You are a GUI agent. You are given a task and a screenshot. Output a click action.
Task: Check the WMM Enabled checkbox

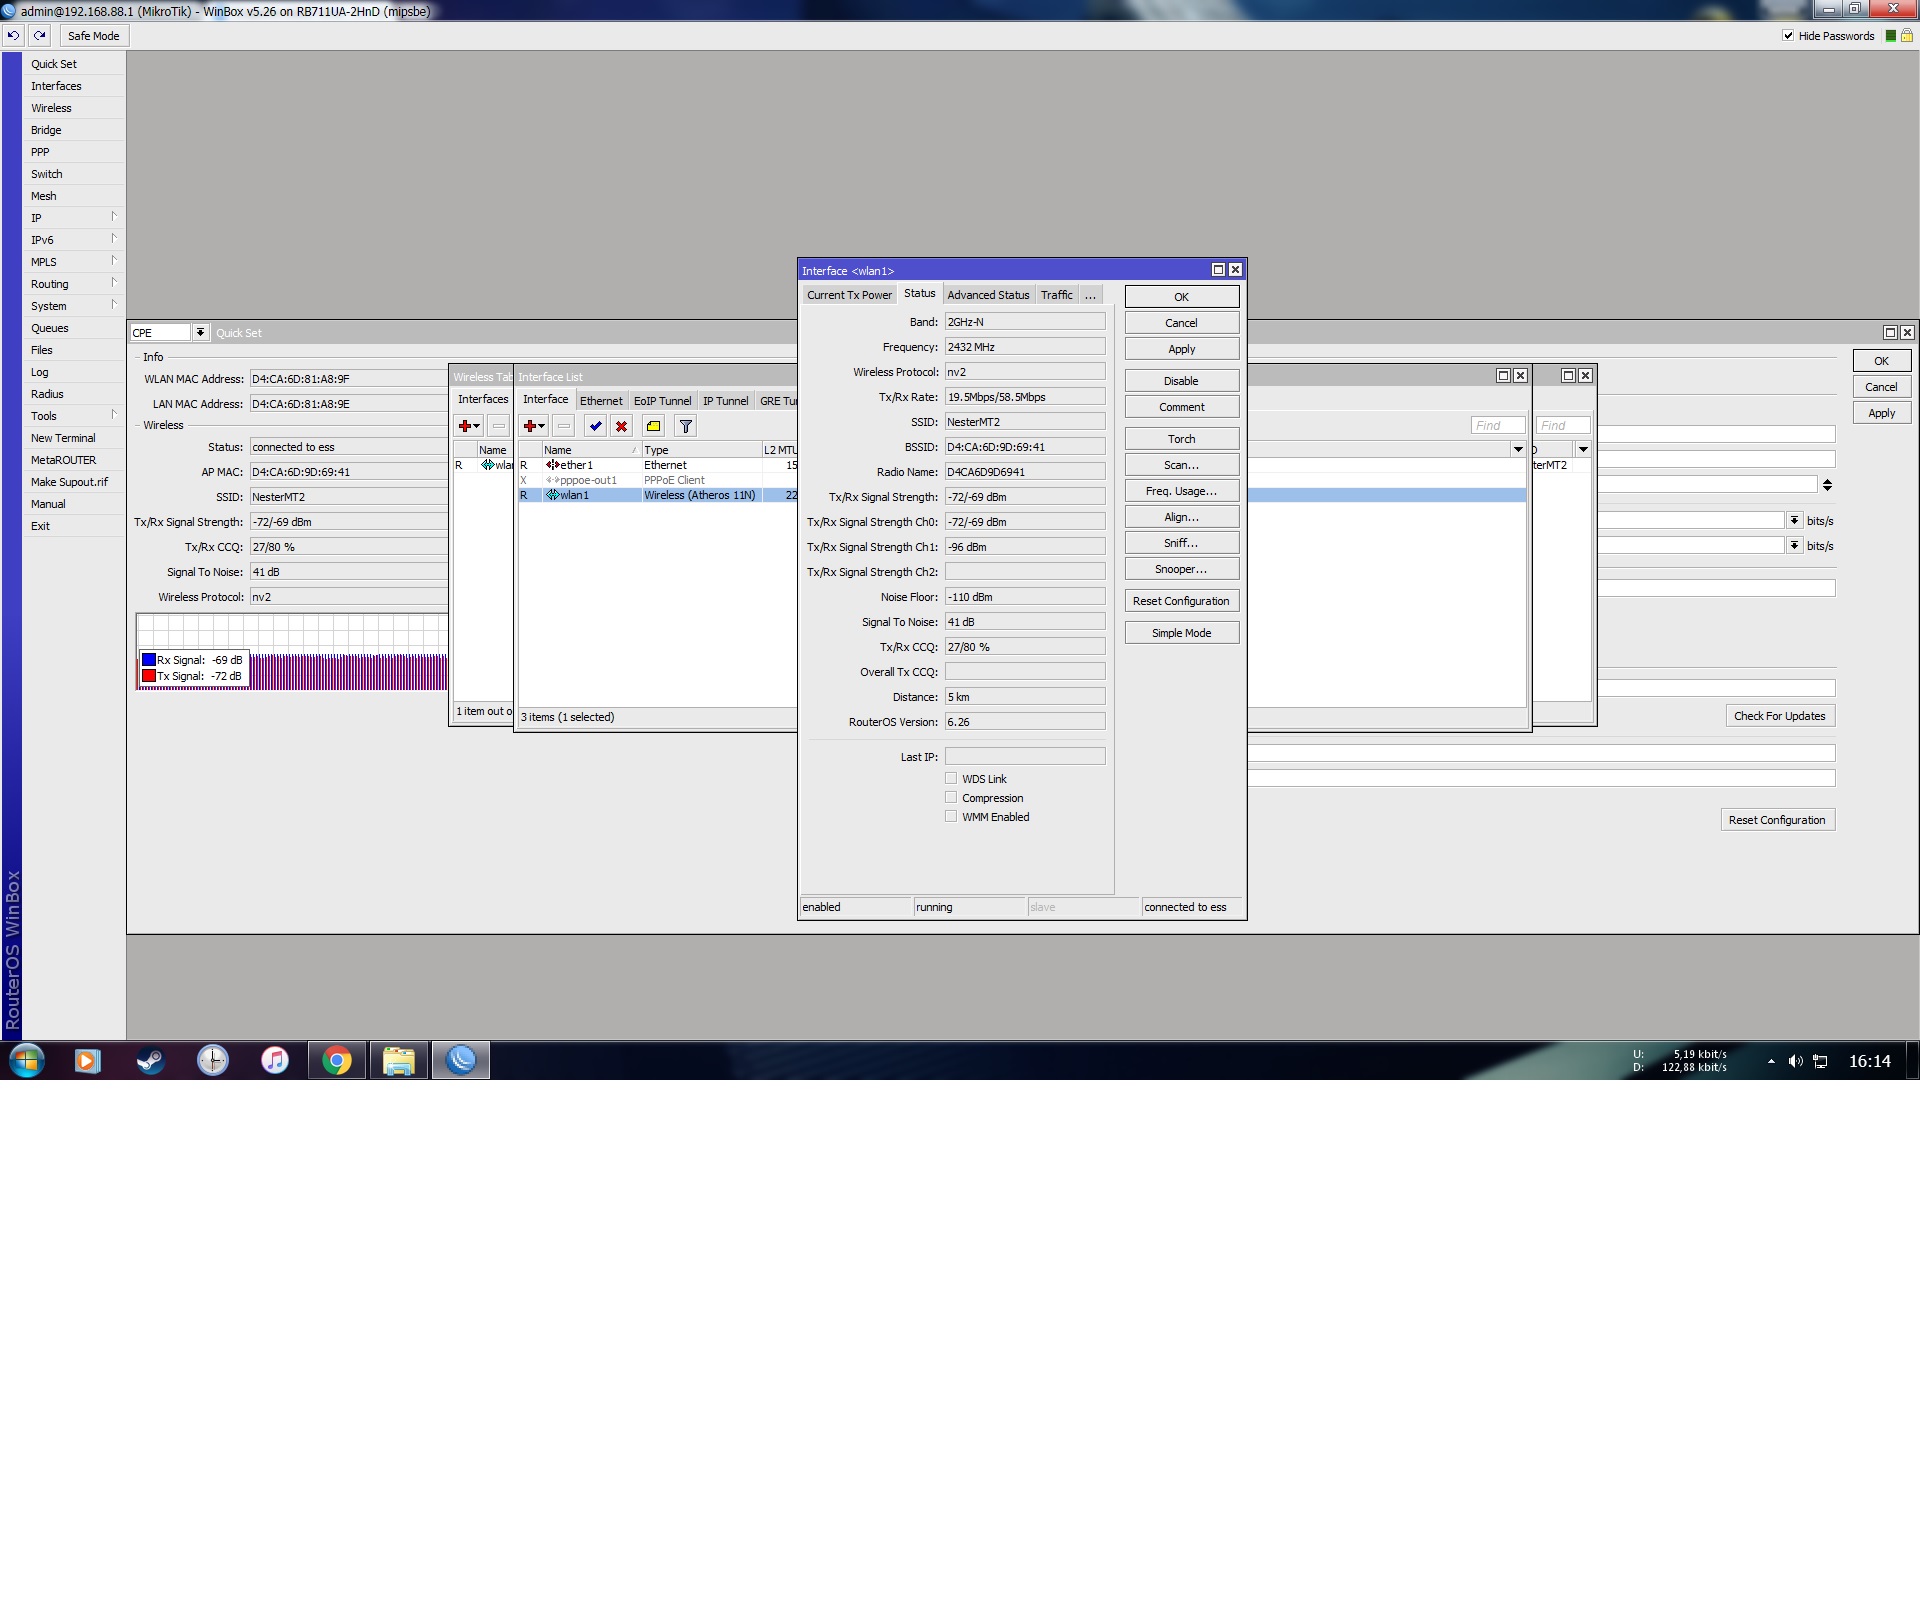click(951, 816)
